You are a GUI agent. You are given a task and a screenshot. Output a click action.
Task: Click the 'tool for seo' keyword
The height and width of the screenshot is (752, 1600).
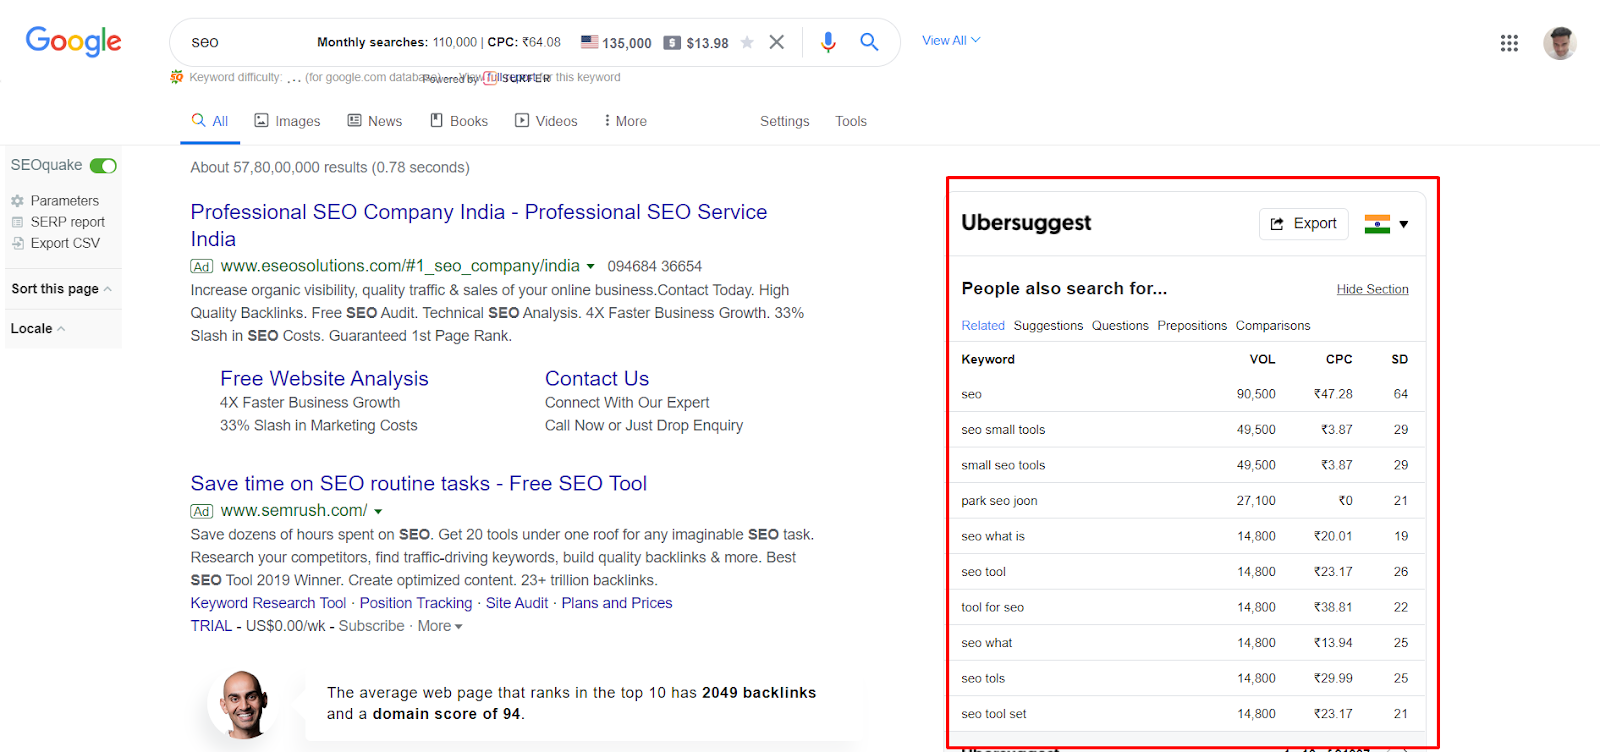pyautogui.click(x=993, y=608)
